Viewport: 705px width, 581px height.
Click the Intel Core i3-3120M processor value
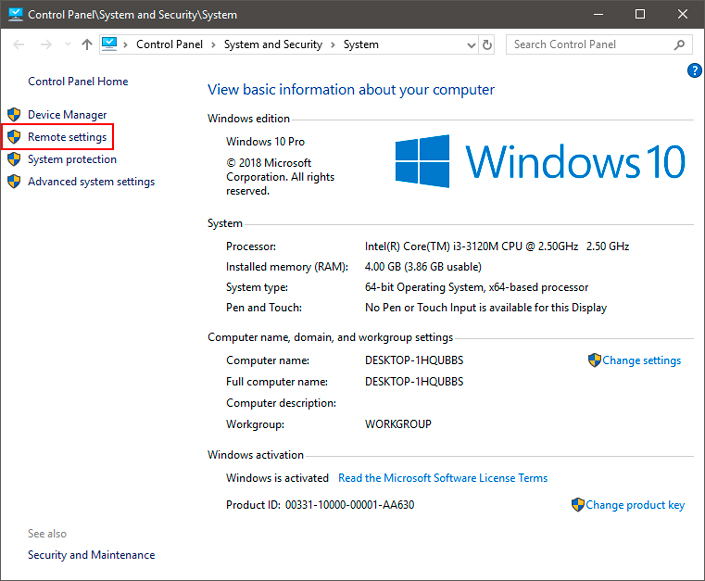497,246
